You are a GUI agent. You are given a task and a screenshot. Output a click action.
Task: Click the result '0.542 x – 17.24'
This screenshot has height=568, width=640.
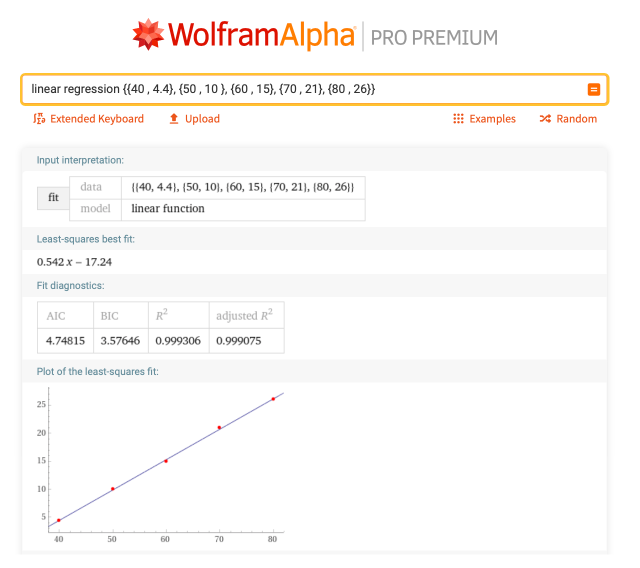(74, 262)
